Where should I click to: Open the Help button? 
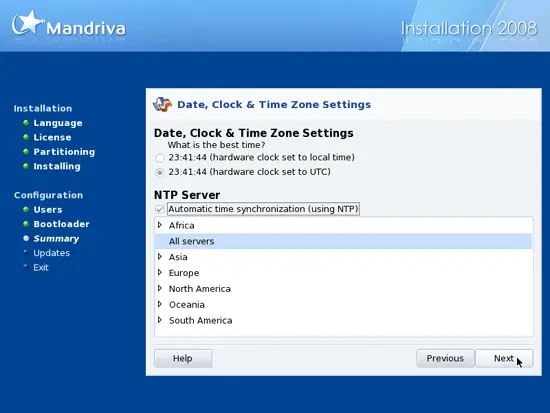183,358
